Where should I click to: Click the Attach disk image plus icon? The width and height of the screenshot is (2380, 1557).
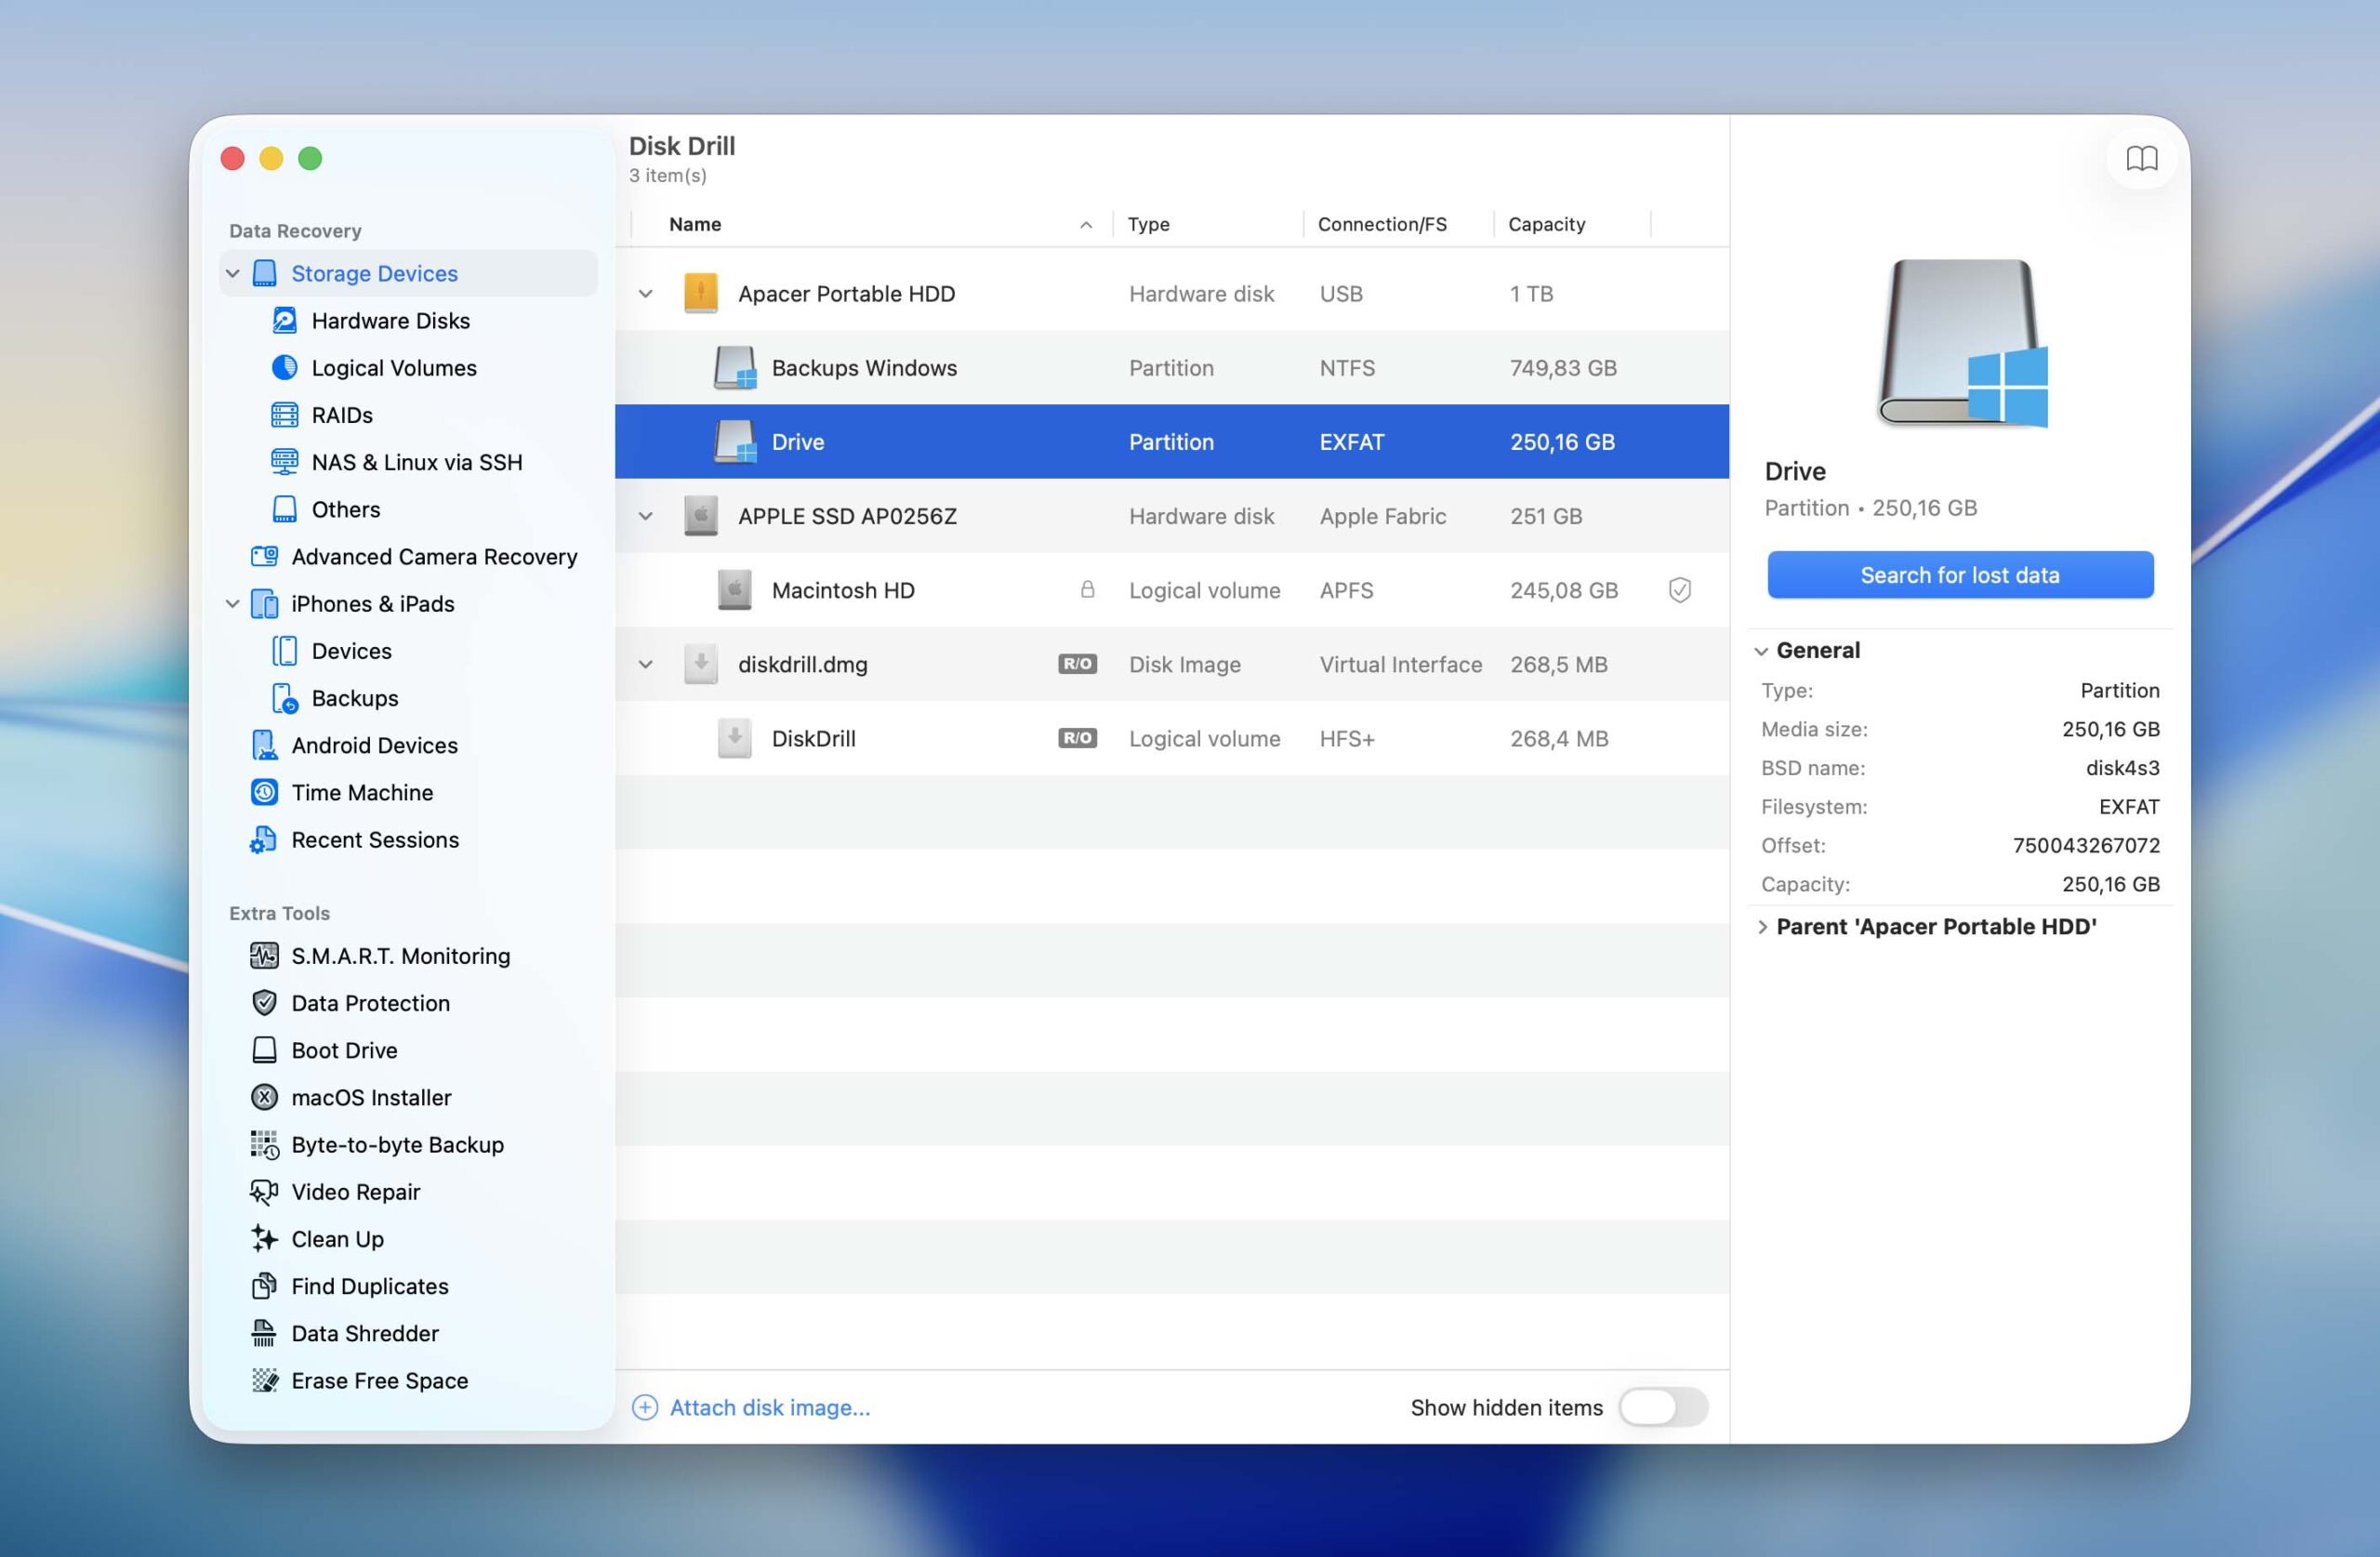coord(645,1407)
